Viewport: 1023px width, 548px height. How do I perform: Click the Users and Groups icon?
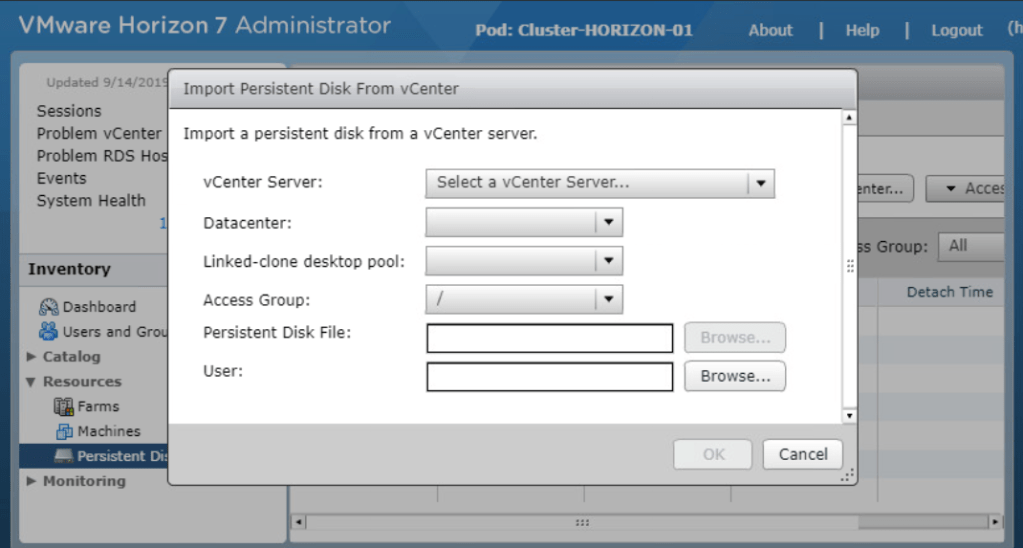coord(49,332)
